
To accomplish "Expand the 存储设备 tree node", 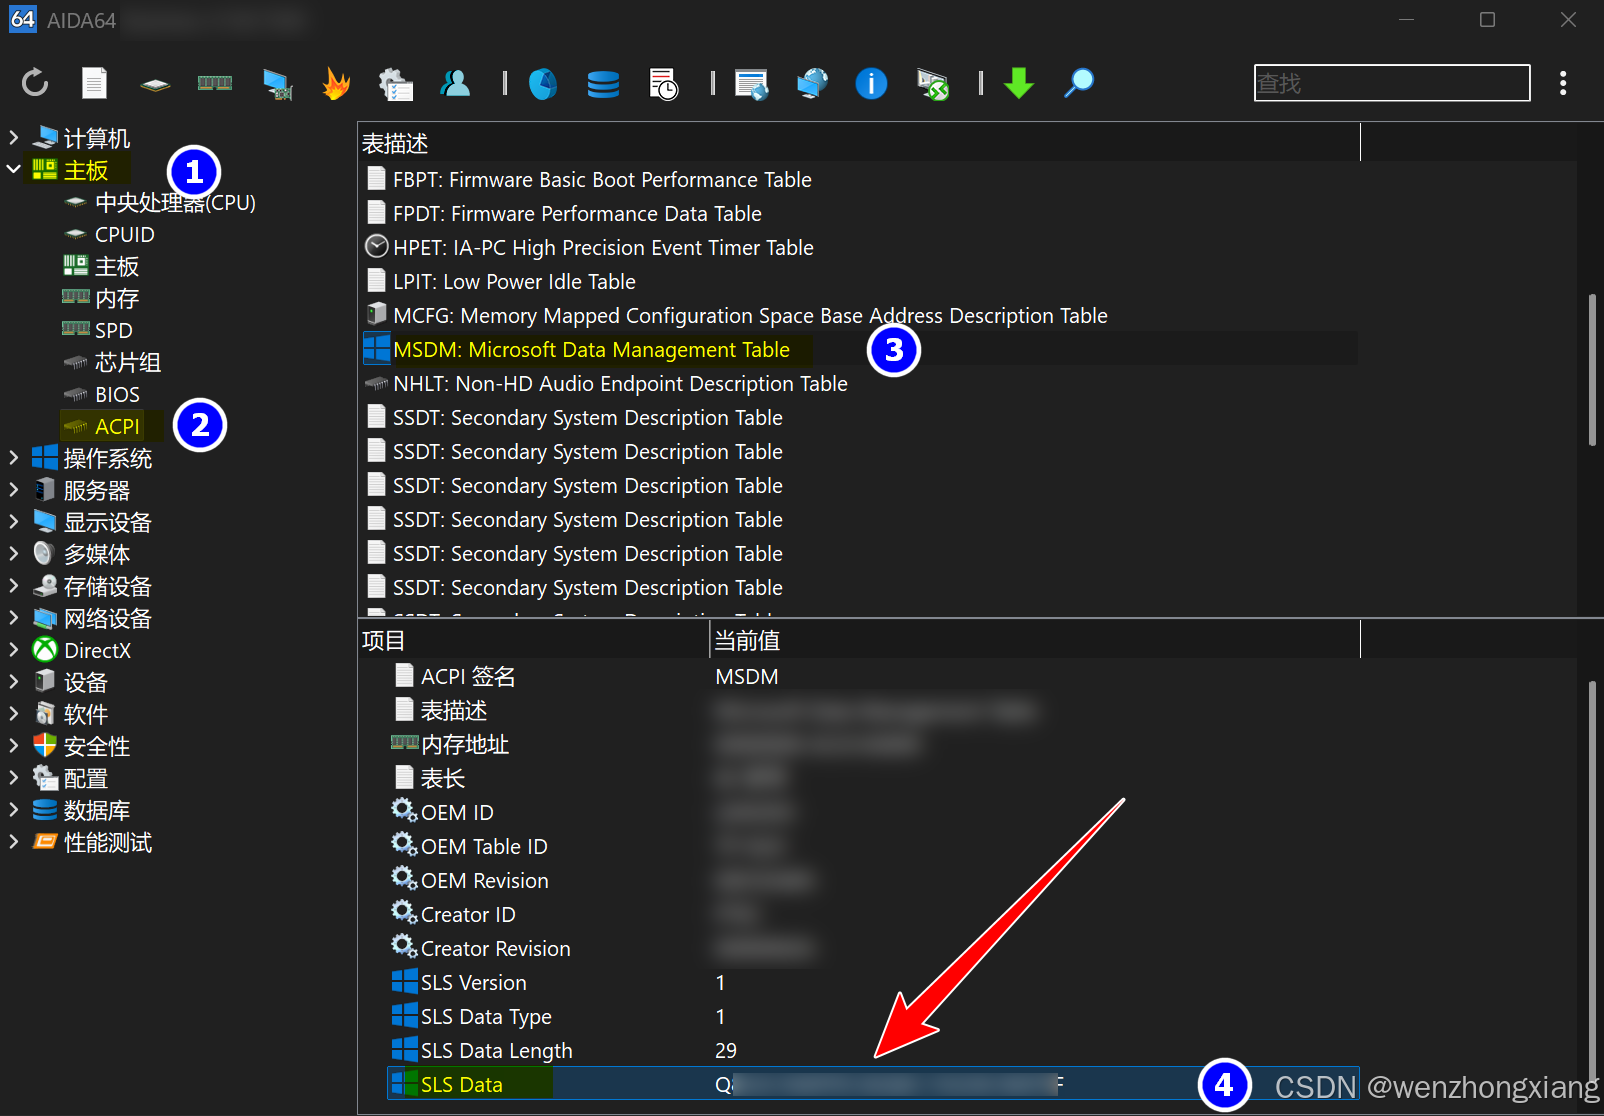I will (14, 585).
